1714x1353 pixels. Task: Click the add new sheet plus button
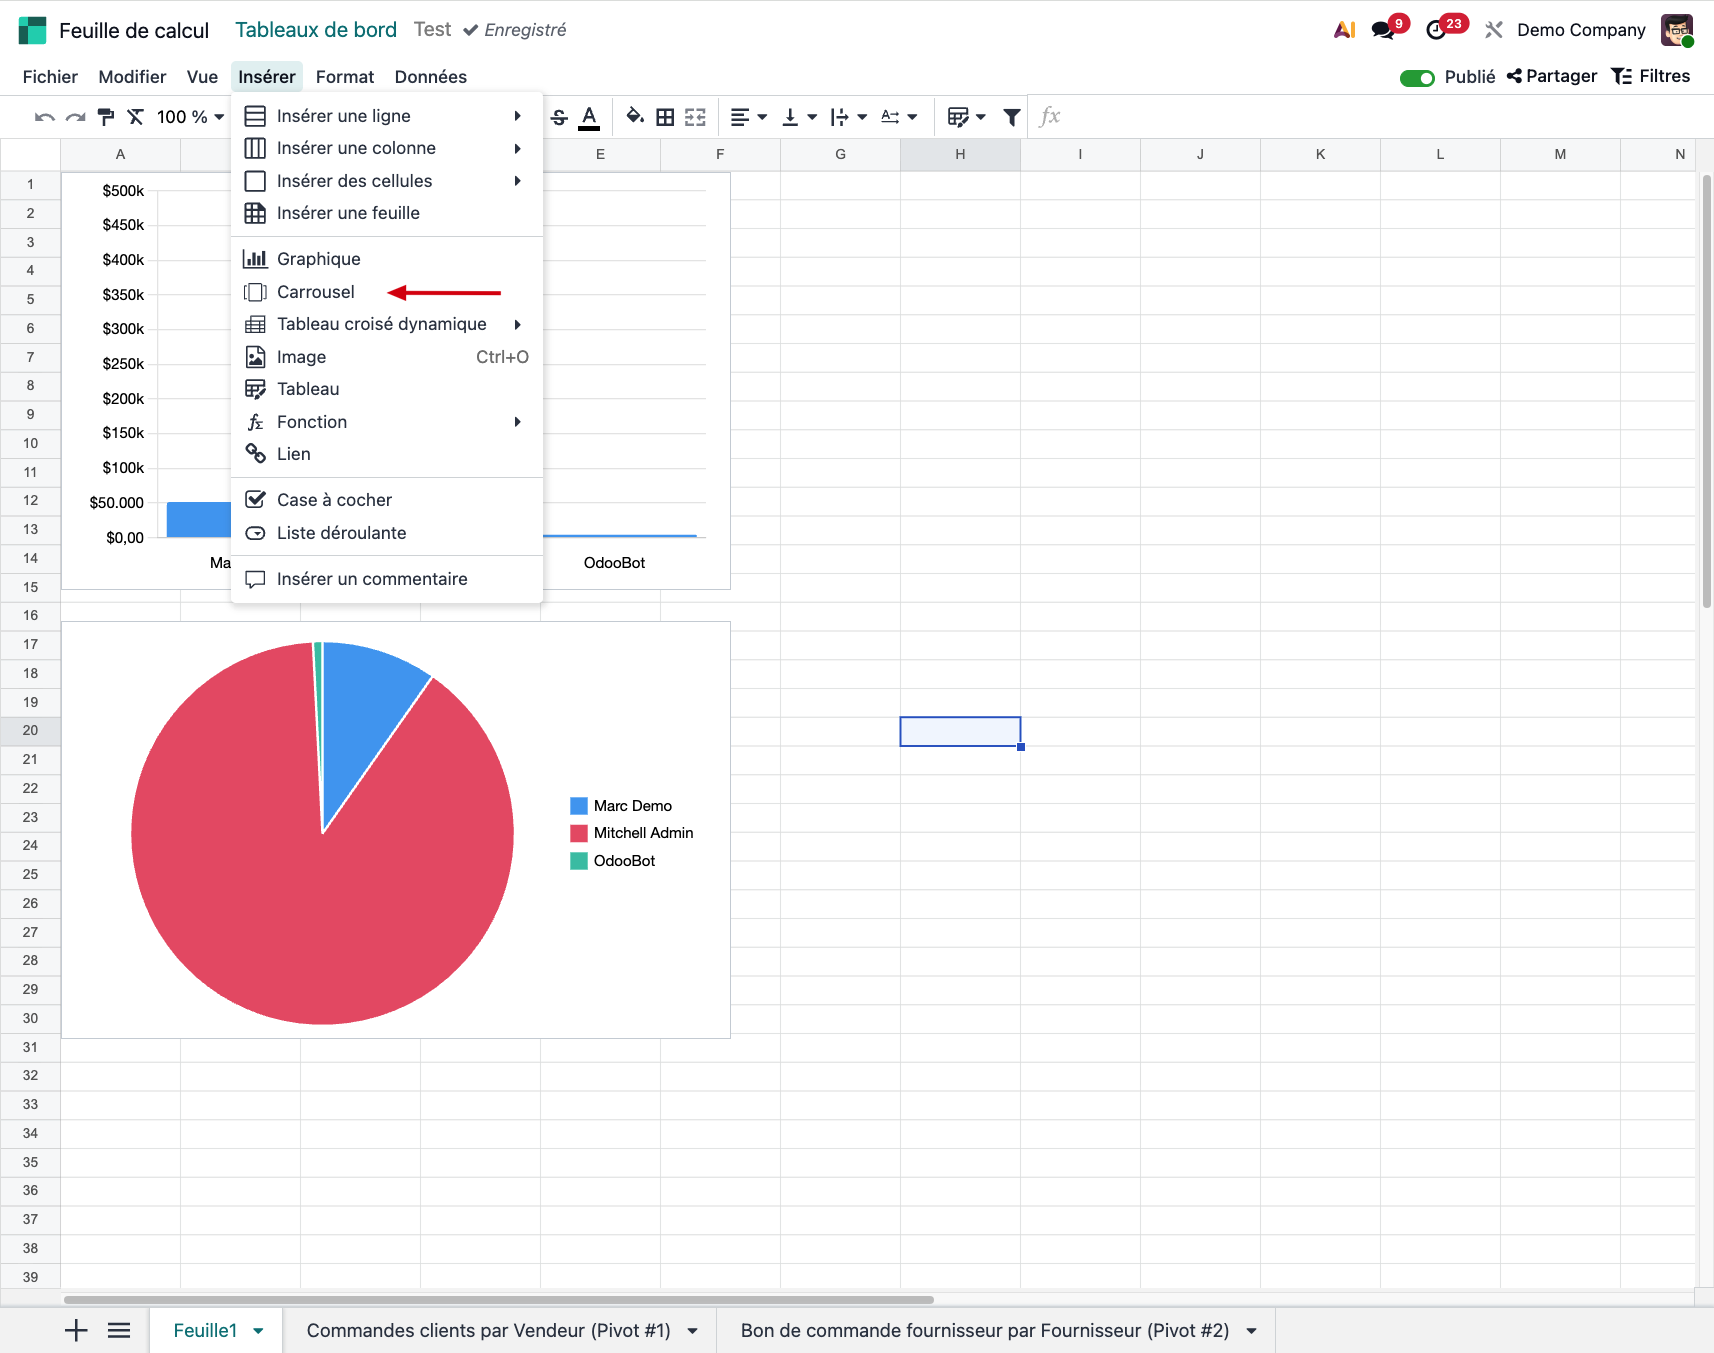(x=76, y=1330)
